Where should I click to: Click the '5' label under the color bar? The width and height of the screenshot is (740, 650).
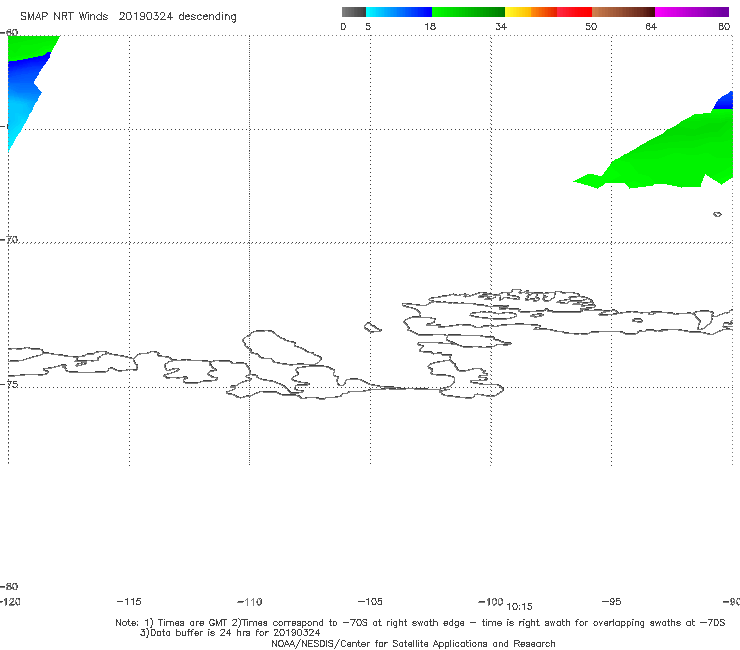coord(368,27)
